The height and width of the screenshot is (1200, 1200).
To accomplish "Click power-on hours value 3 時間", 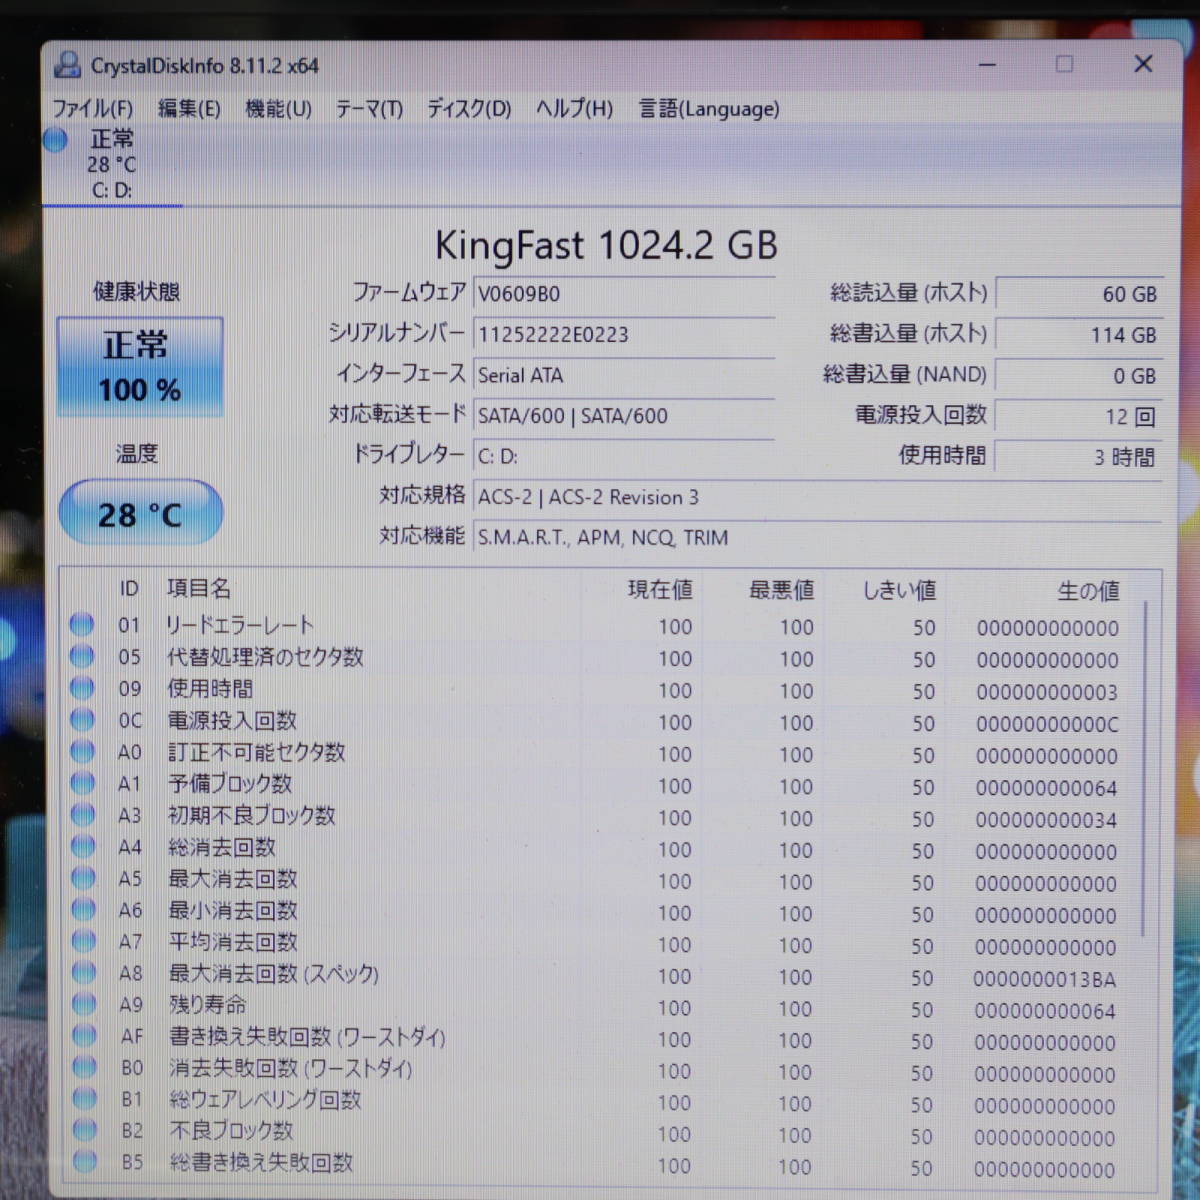I will [1080, 457].
